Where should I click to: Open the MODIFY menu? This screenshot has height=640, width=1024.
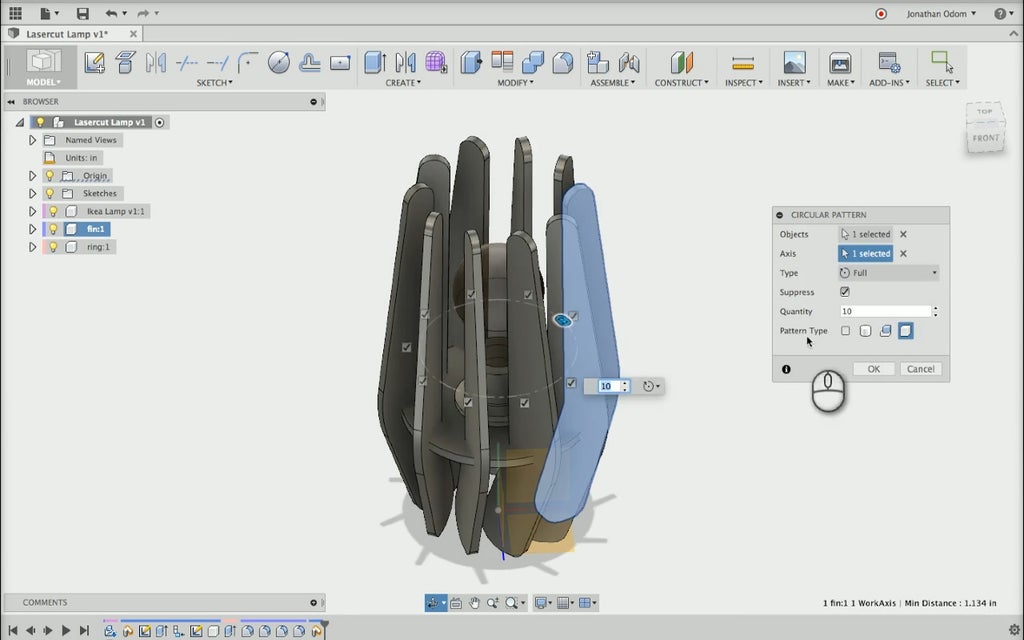515,83
